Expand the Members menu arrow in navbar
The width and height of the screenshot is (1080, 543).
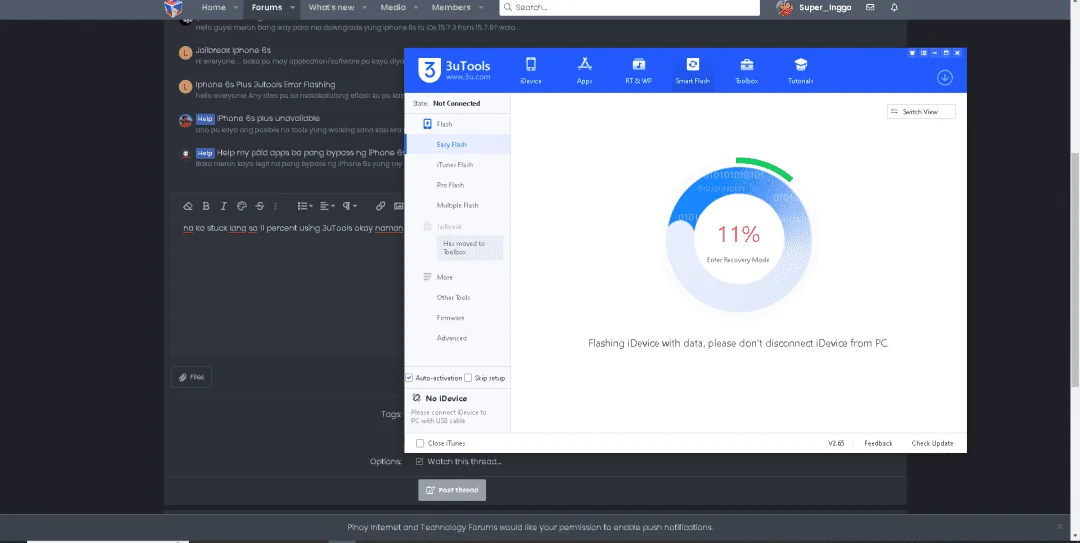[481, 8]
